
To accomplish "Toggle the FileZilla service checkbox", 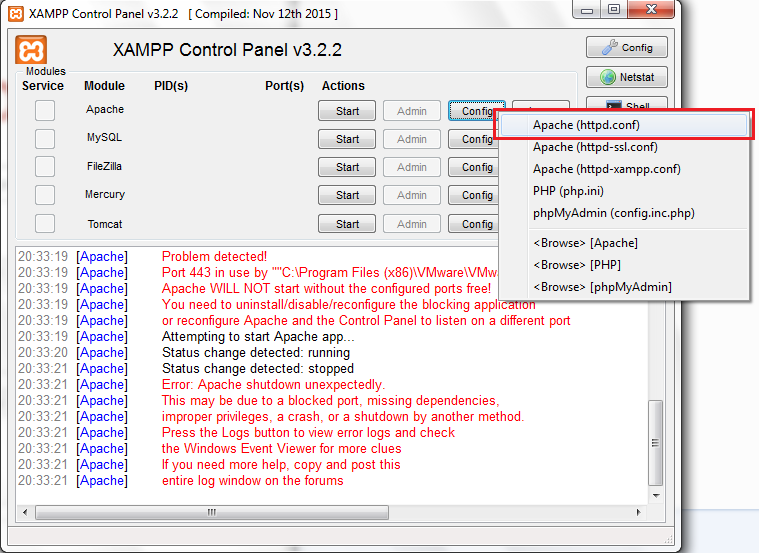I will coord(45,167).
